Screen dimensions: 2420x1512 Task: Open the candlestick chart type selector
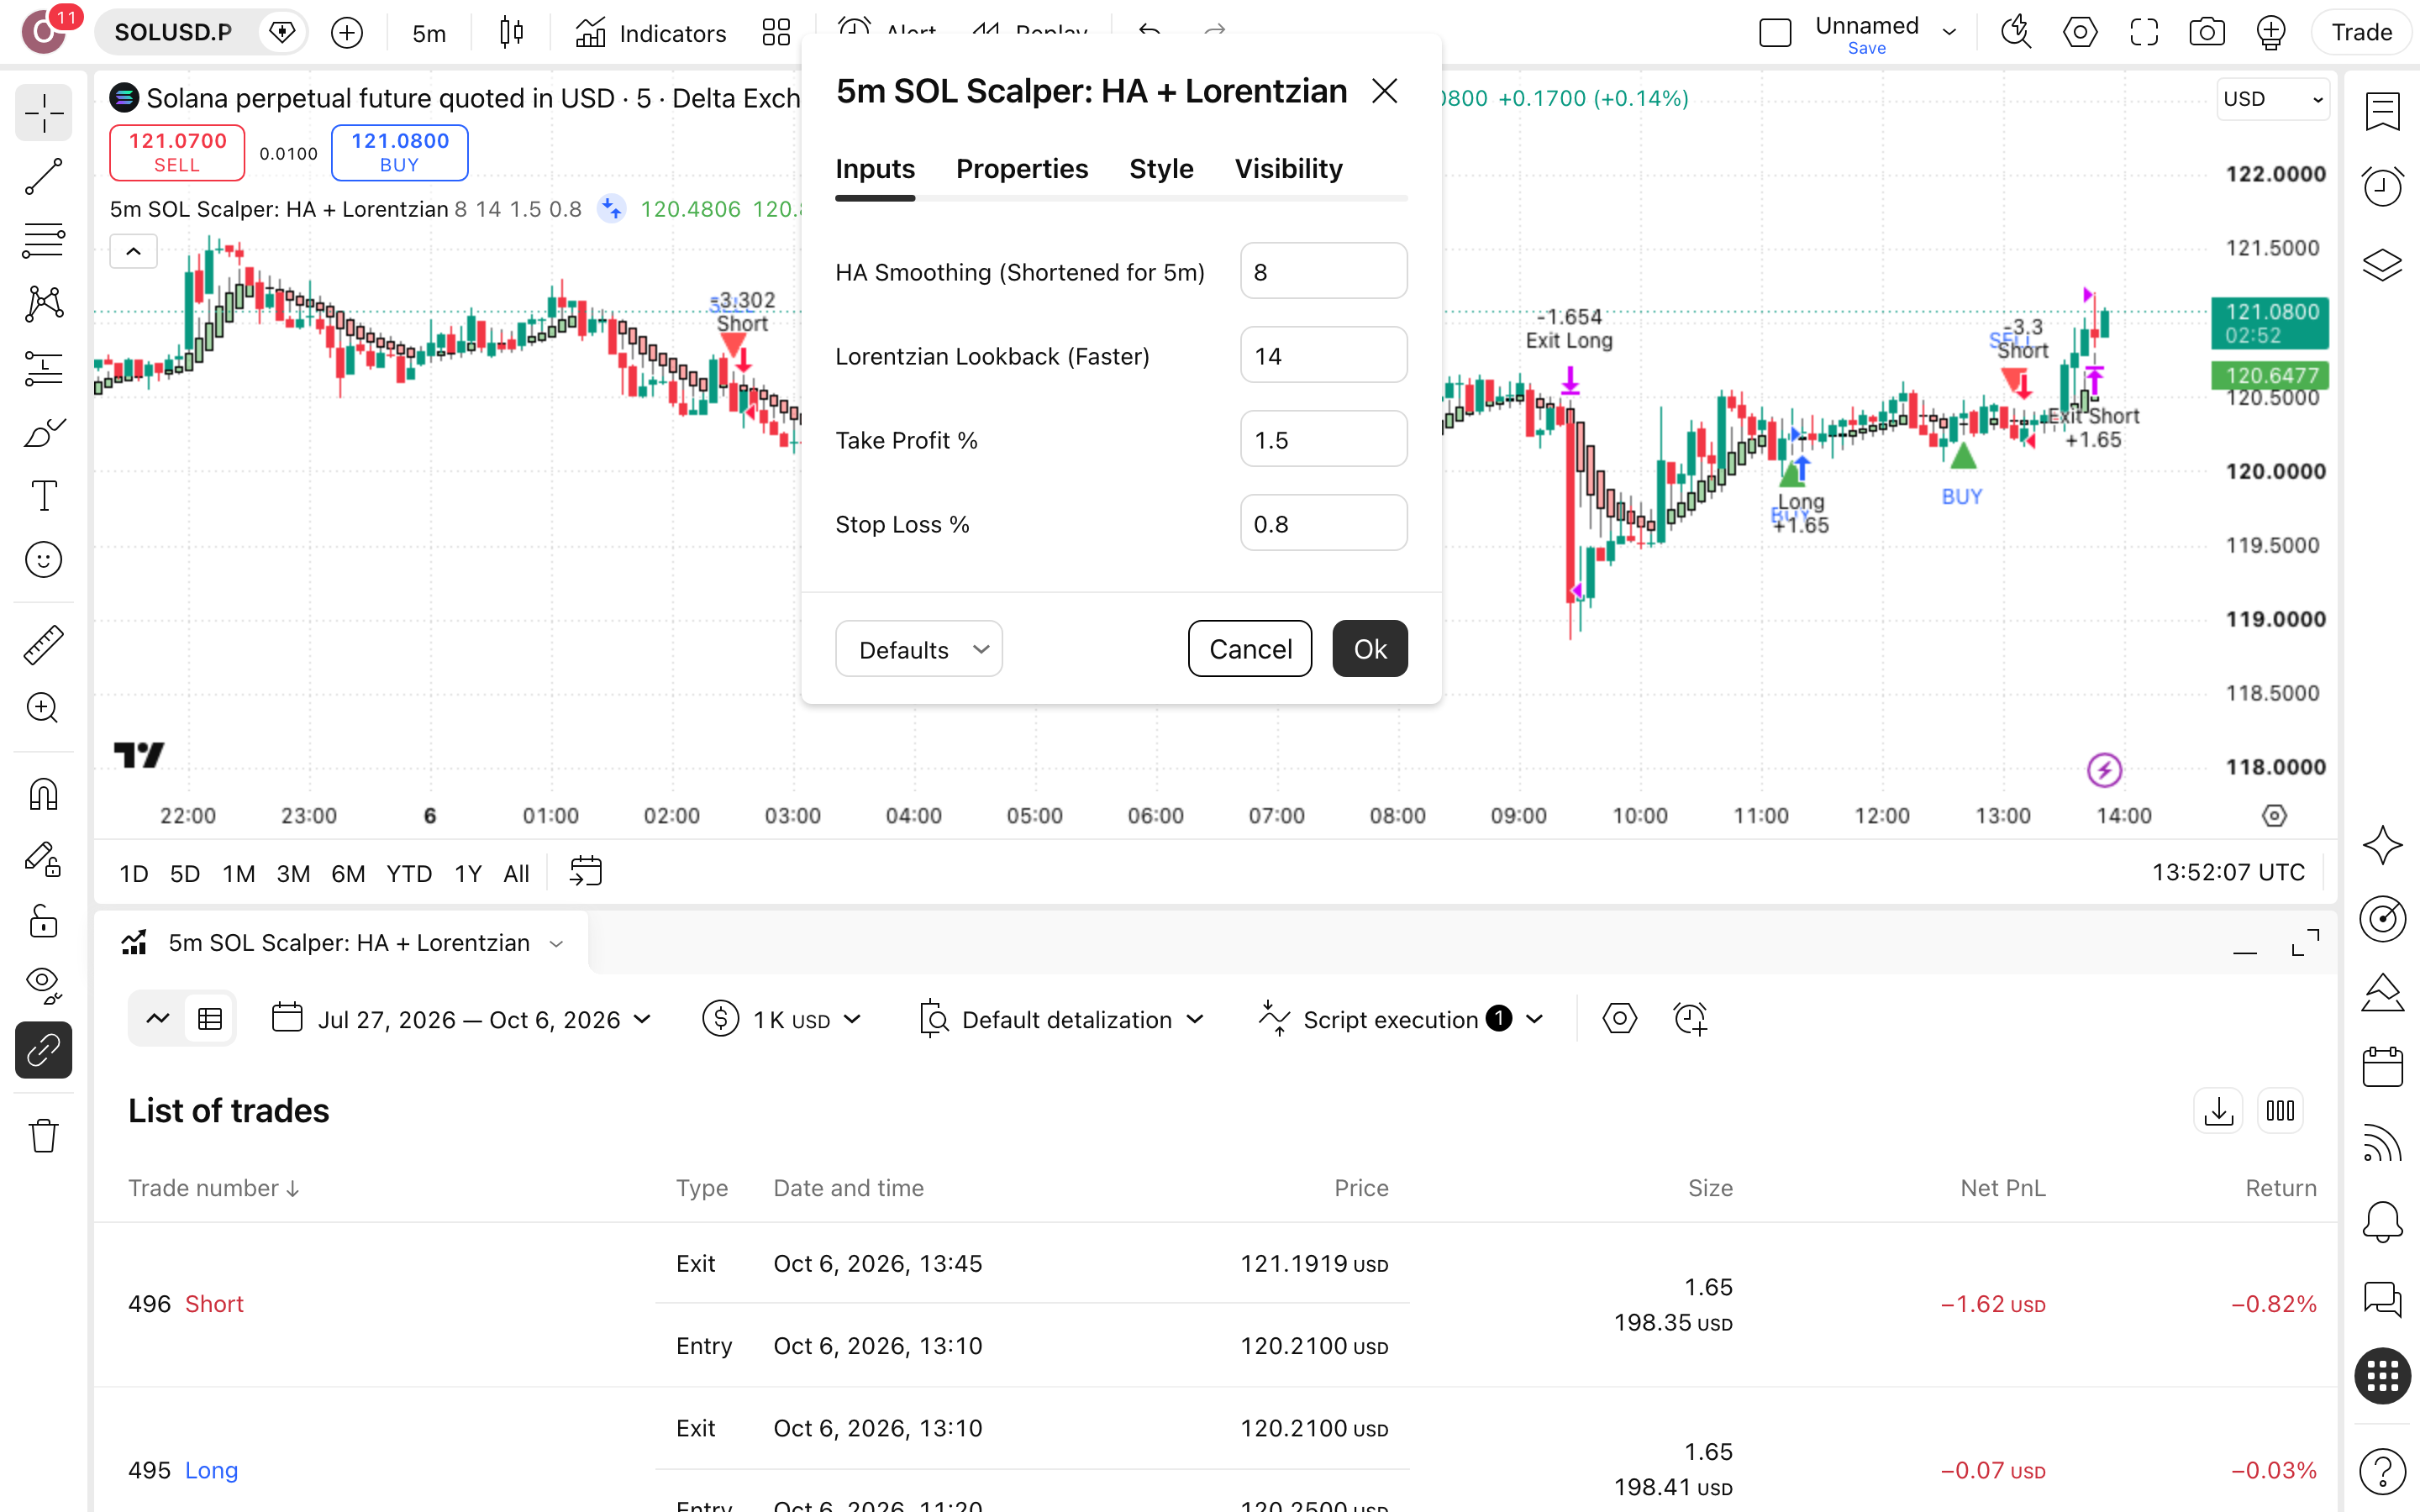pyautogui.click(x=511, y=33)
